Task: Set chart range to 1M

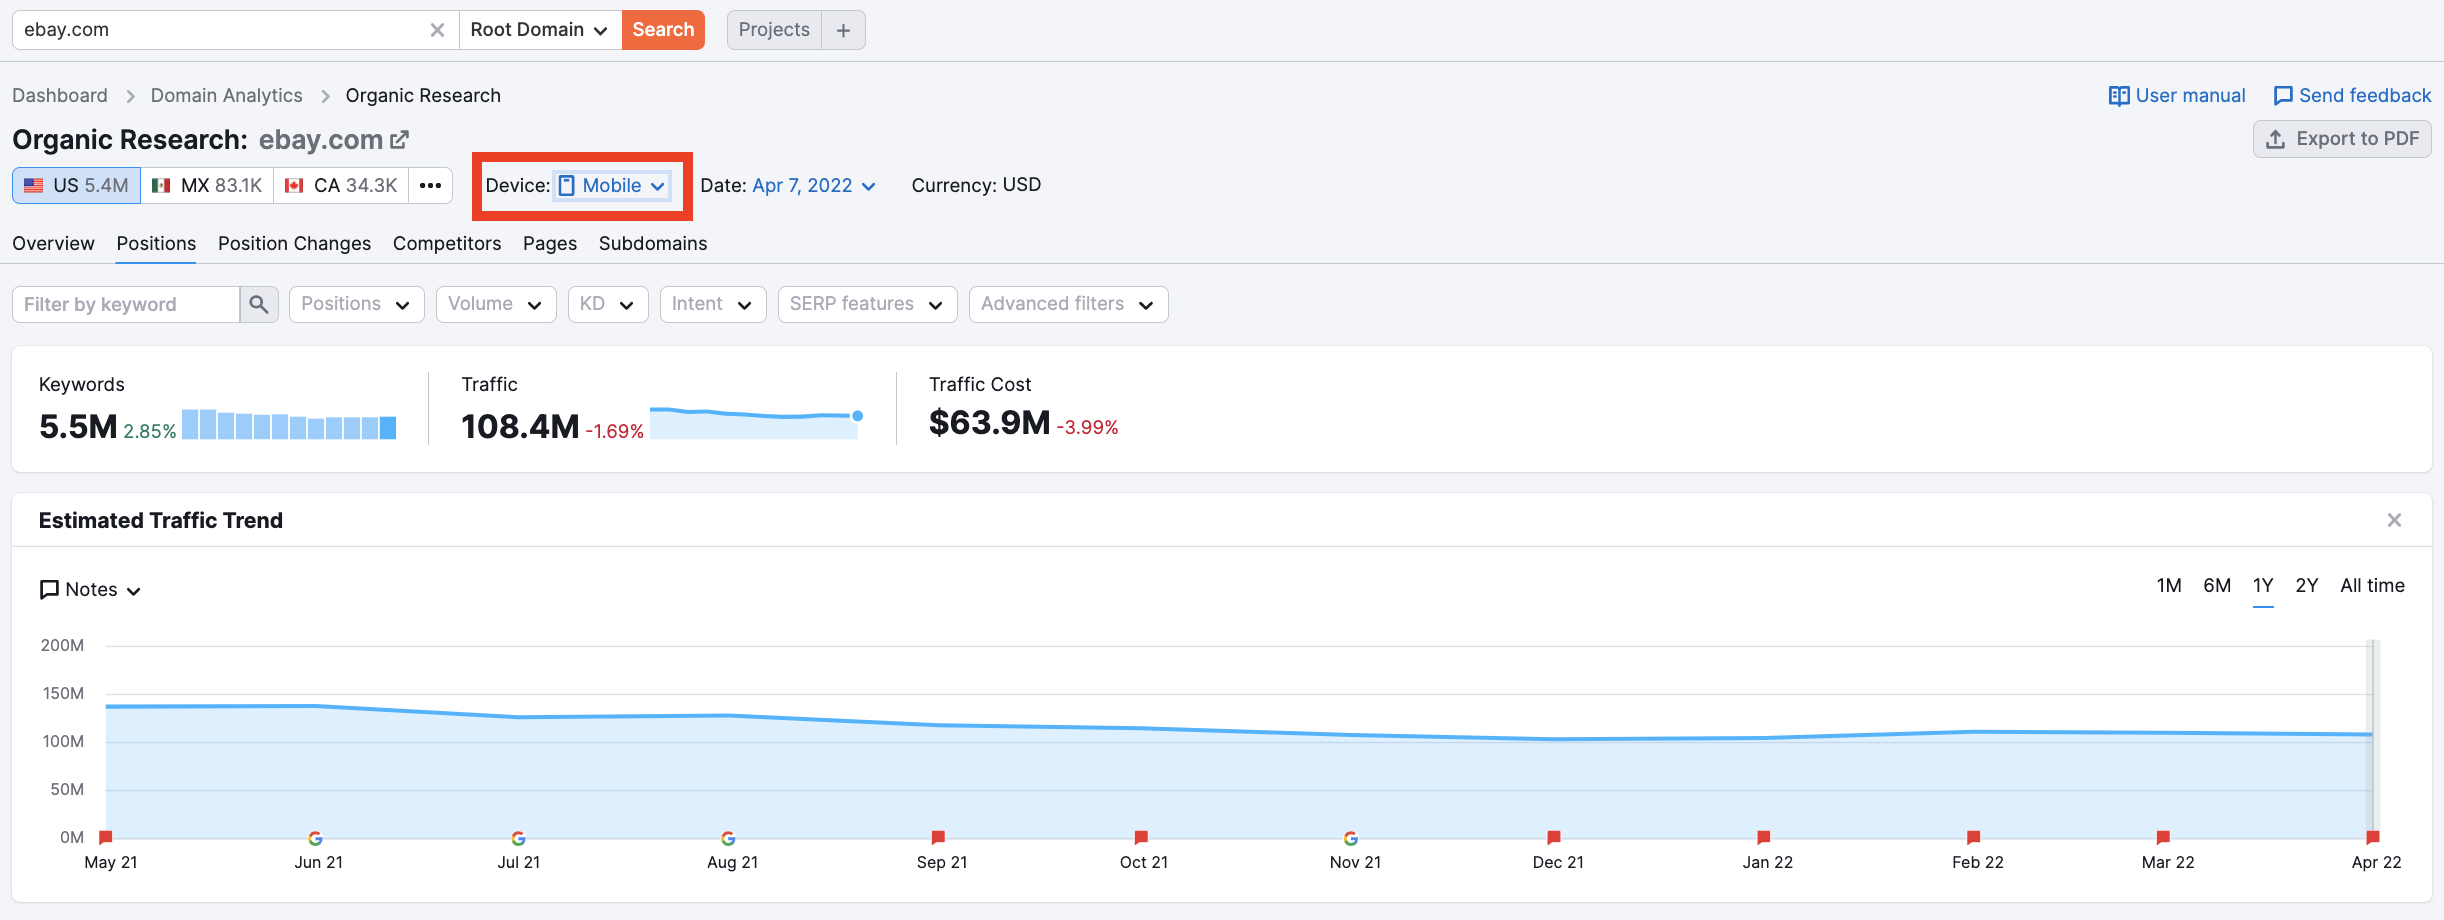Action: (2169, 586)
